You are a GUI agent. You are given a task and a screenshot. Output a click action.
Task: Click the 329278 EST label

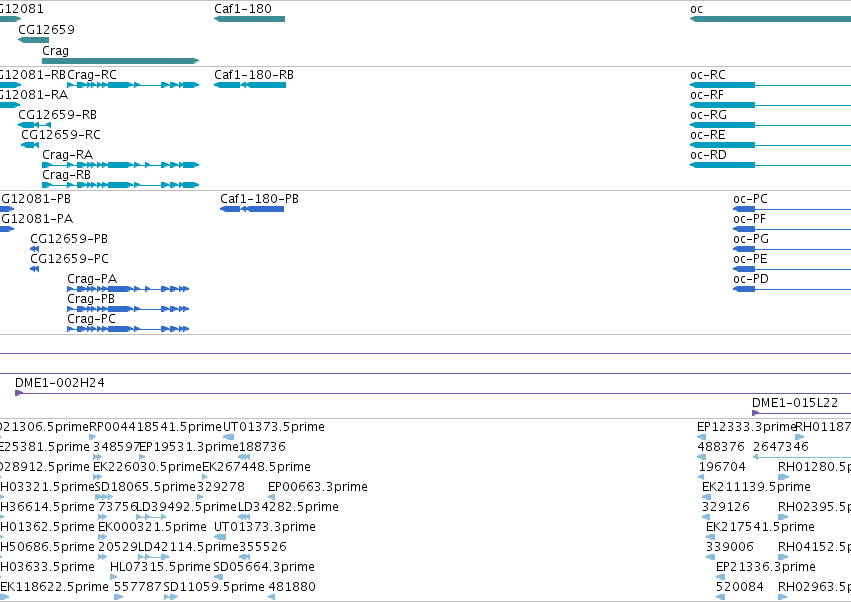221,486
